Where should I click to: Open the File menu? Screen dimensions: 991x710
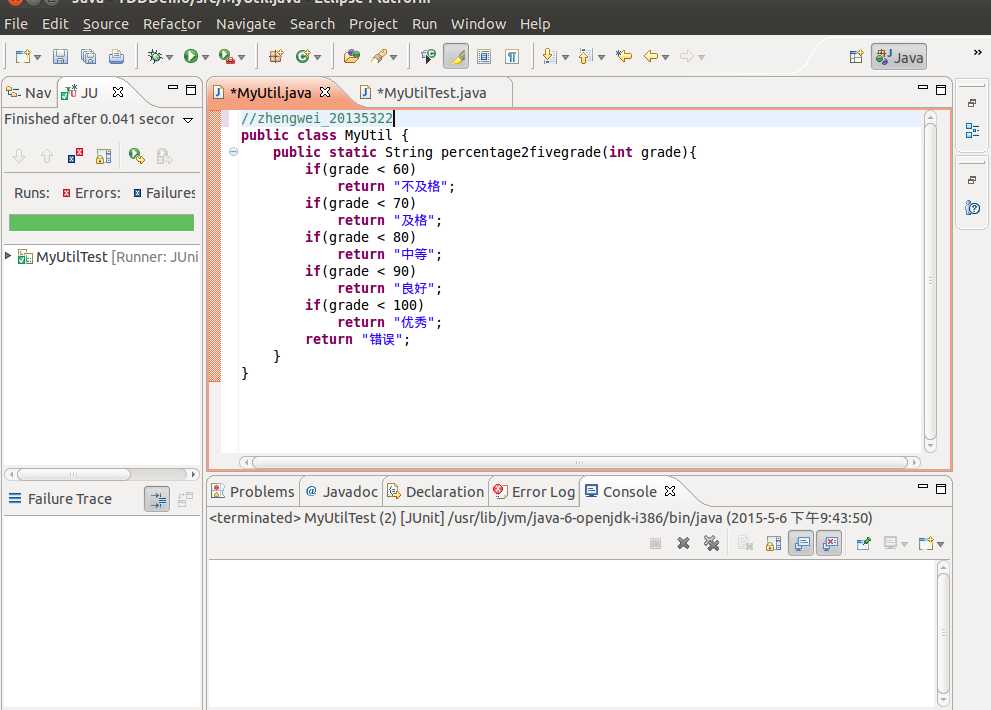16,24
